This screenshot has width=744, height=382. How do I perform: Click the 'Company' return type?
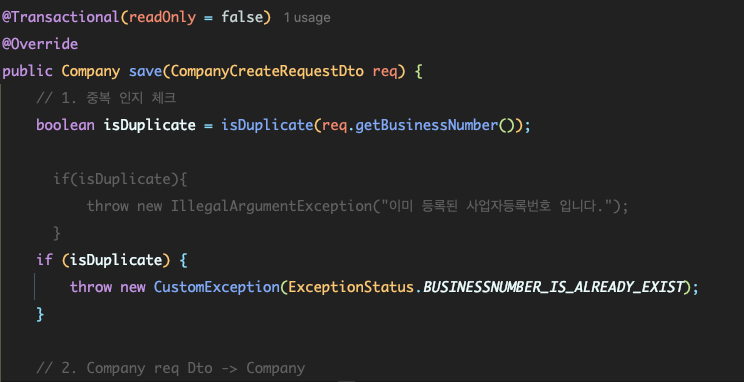pos(91,72)
